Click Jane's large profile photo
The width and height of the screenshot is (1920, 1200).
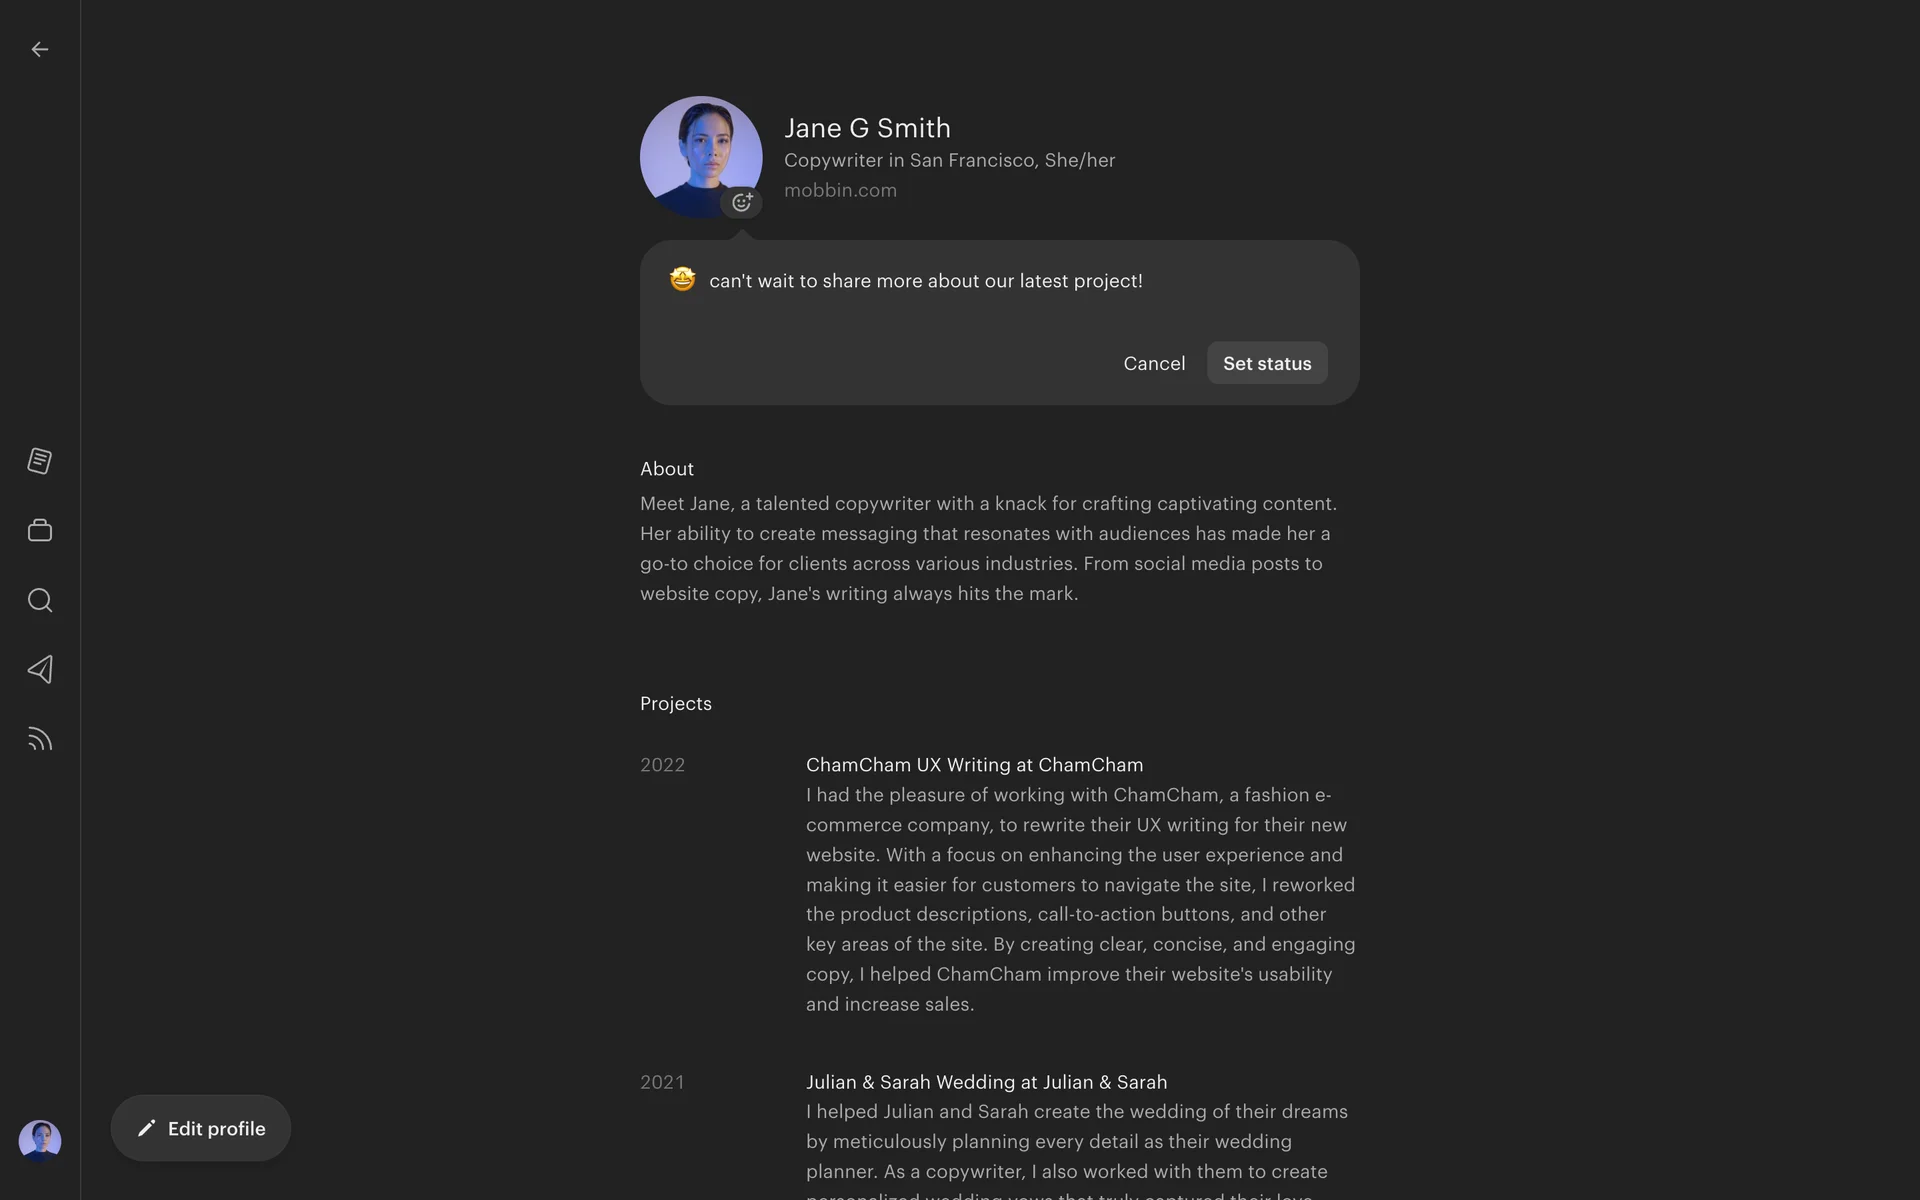(701, 157)
